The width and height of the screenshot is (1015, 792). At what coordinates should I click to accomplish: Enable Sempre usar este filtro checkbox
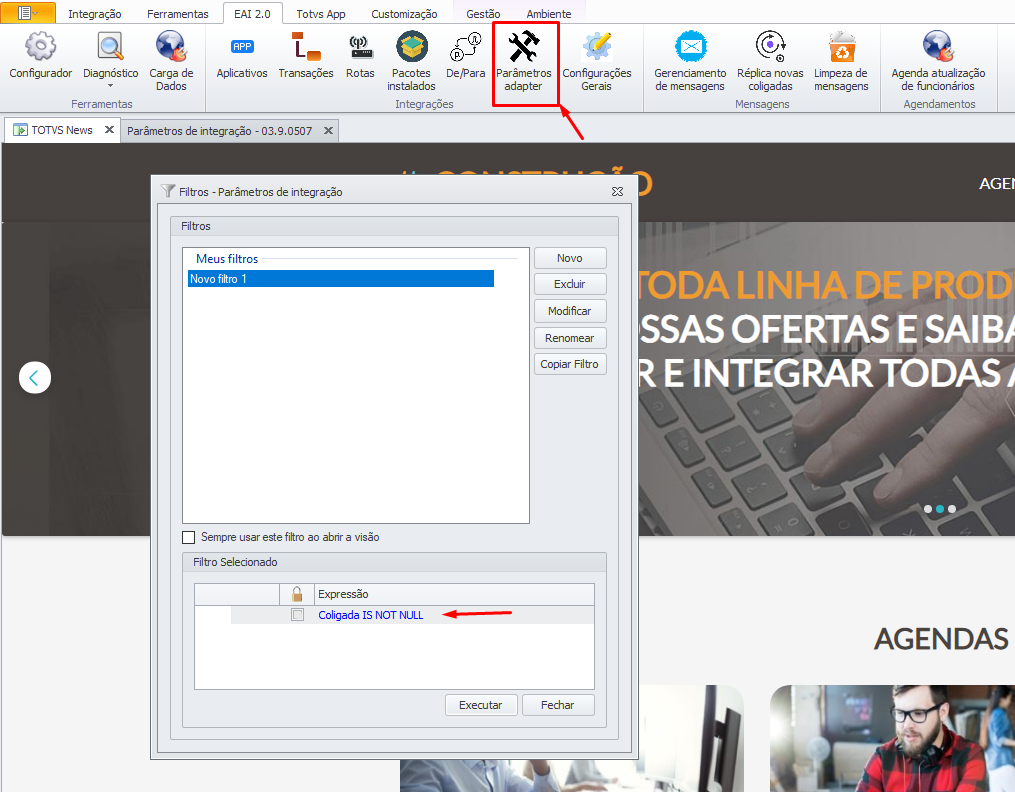(x=188, y=537)
